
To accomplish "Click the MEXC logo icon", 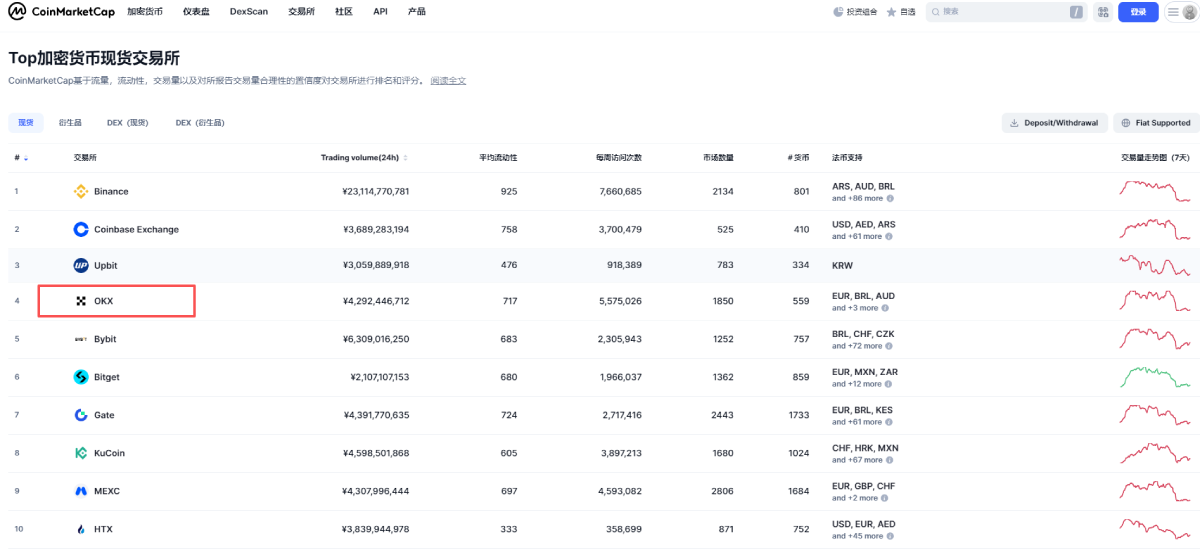I will 81,491.
